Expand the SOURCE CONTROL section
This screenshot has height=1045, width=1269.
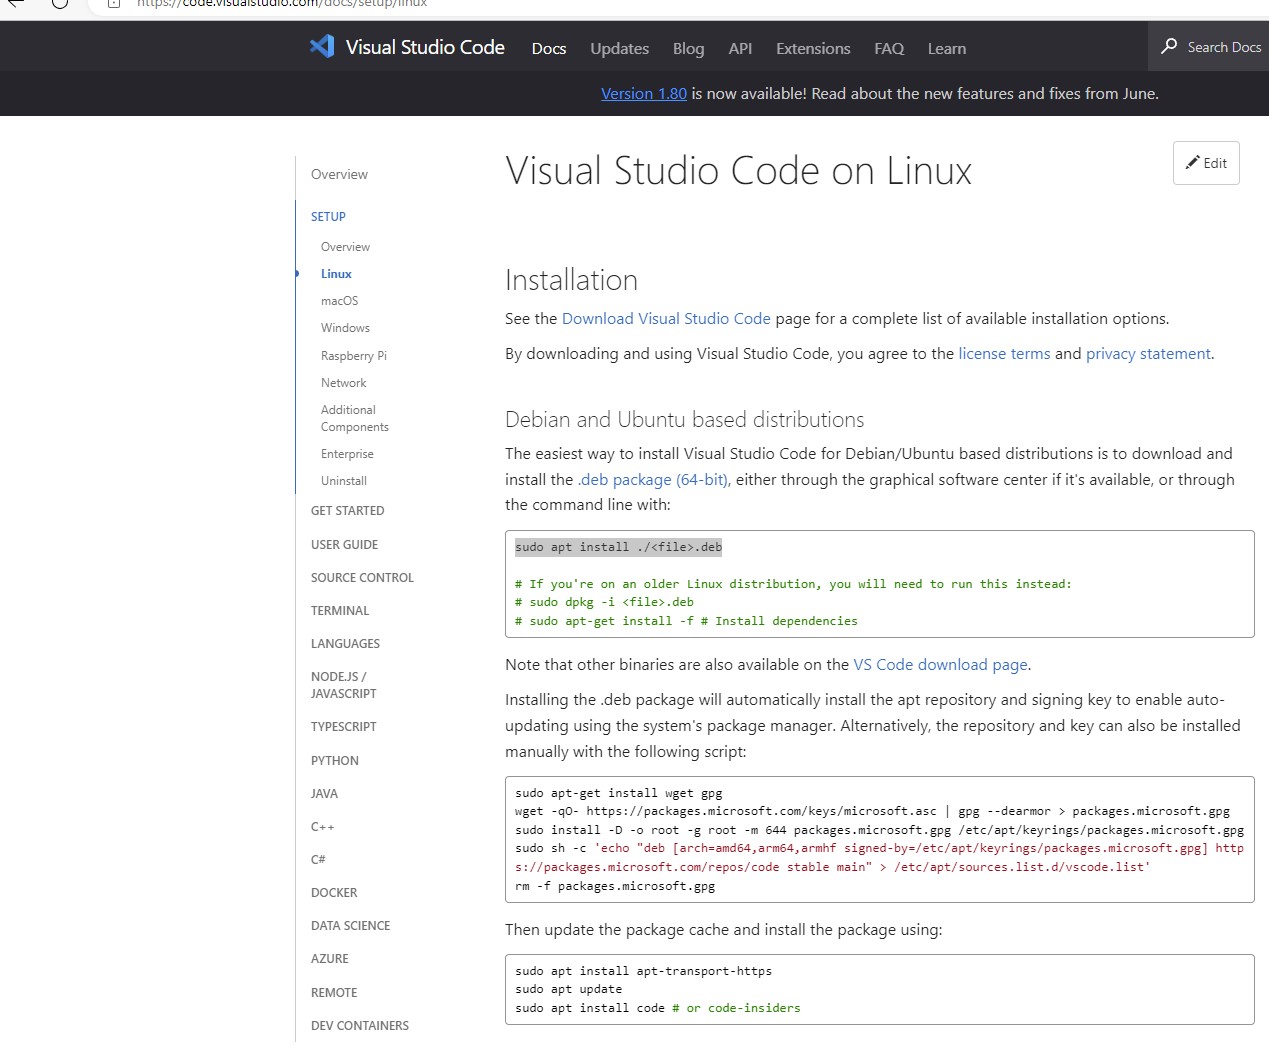coord(362,577)
